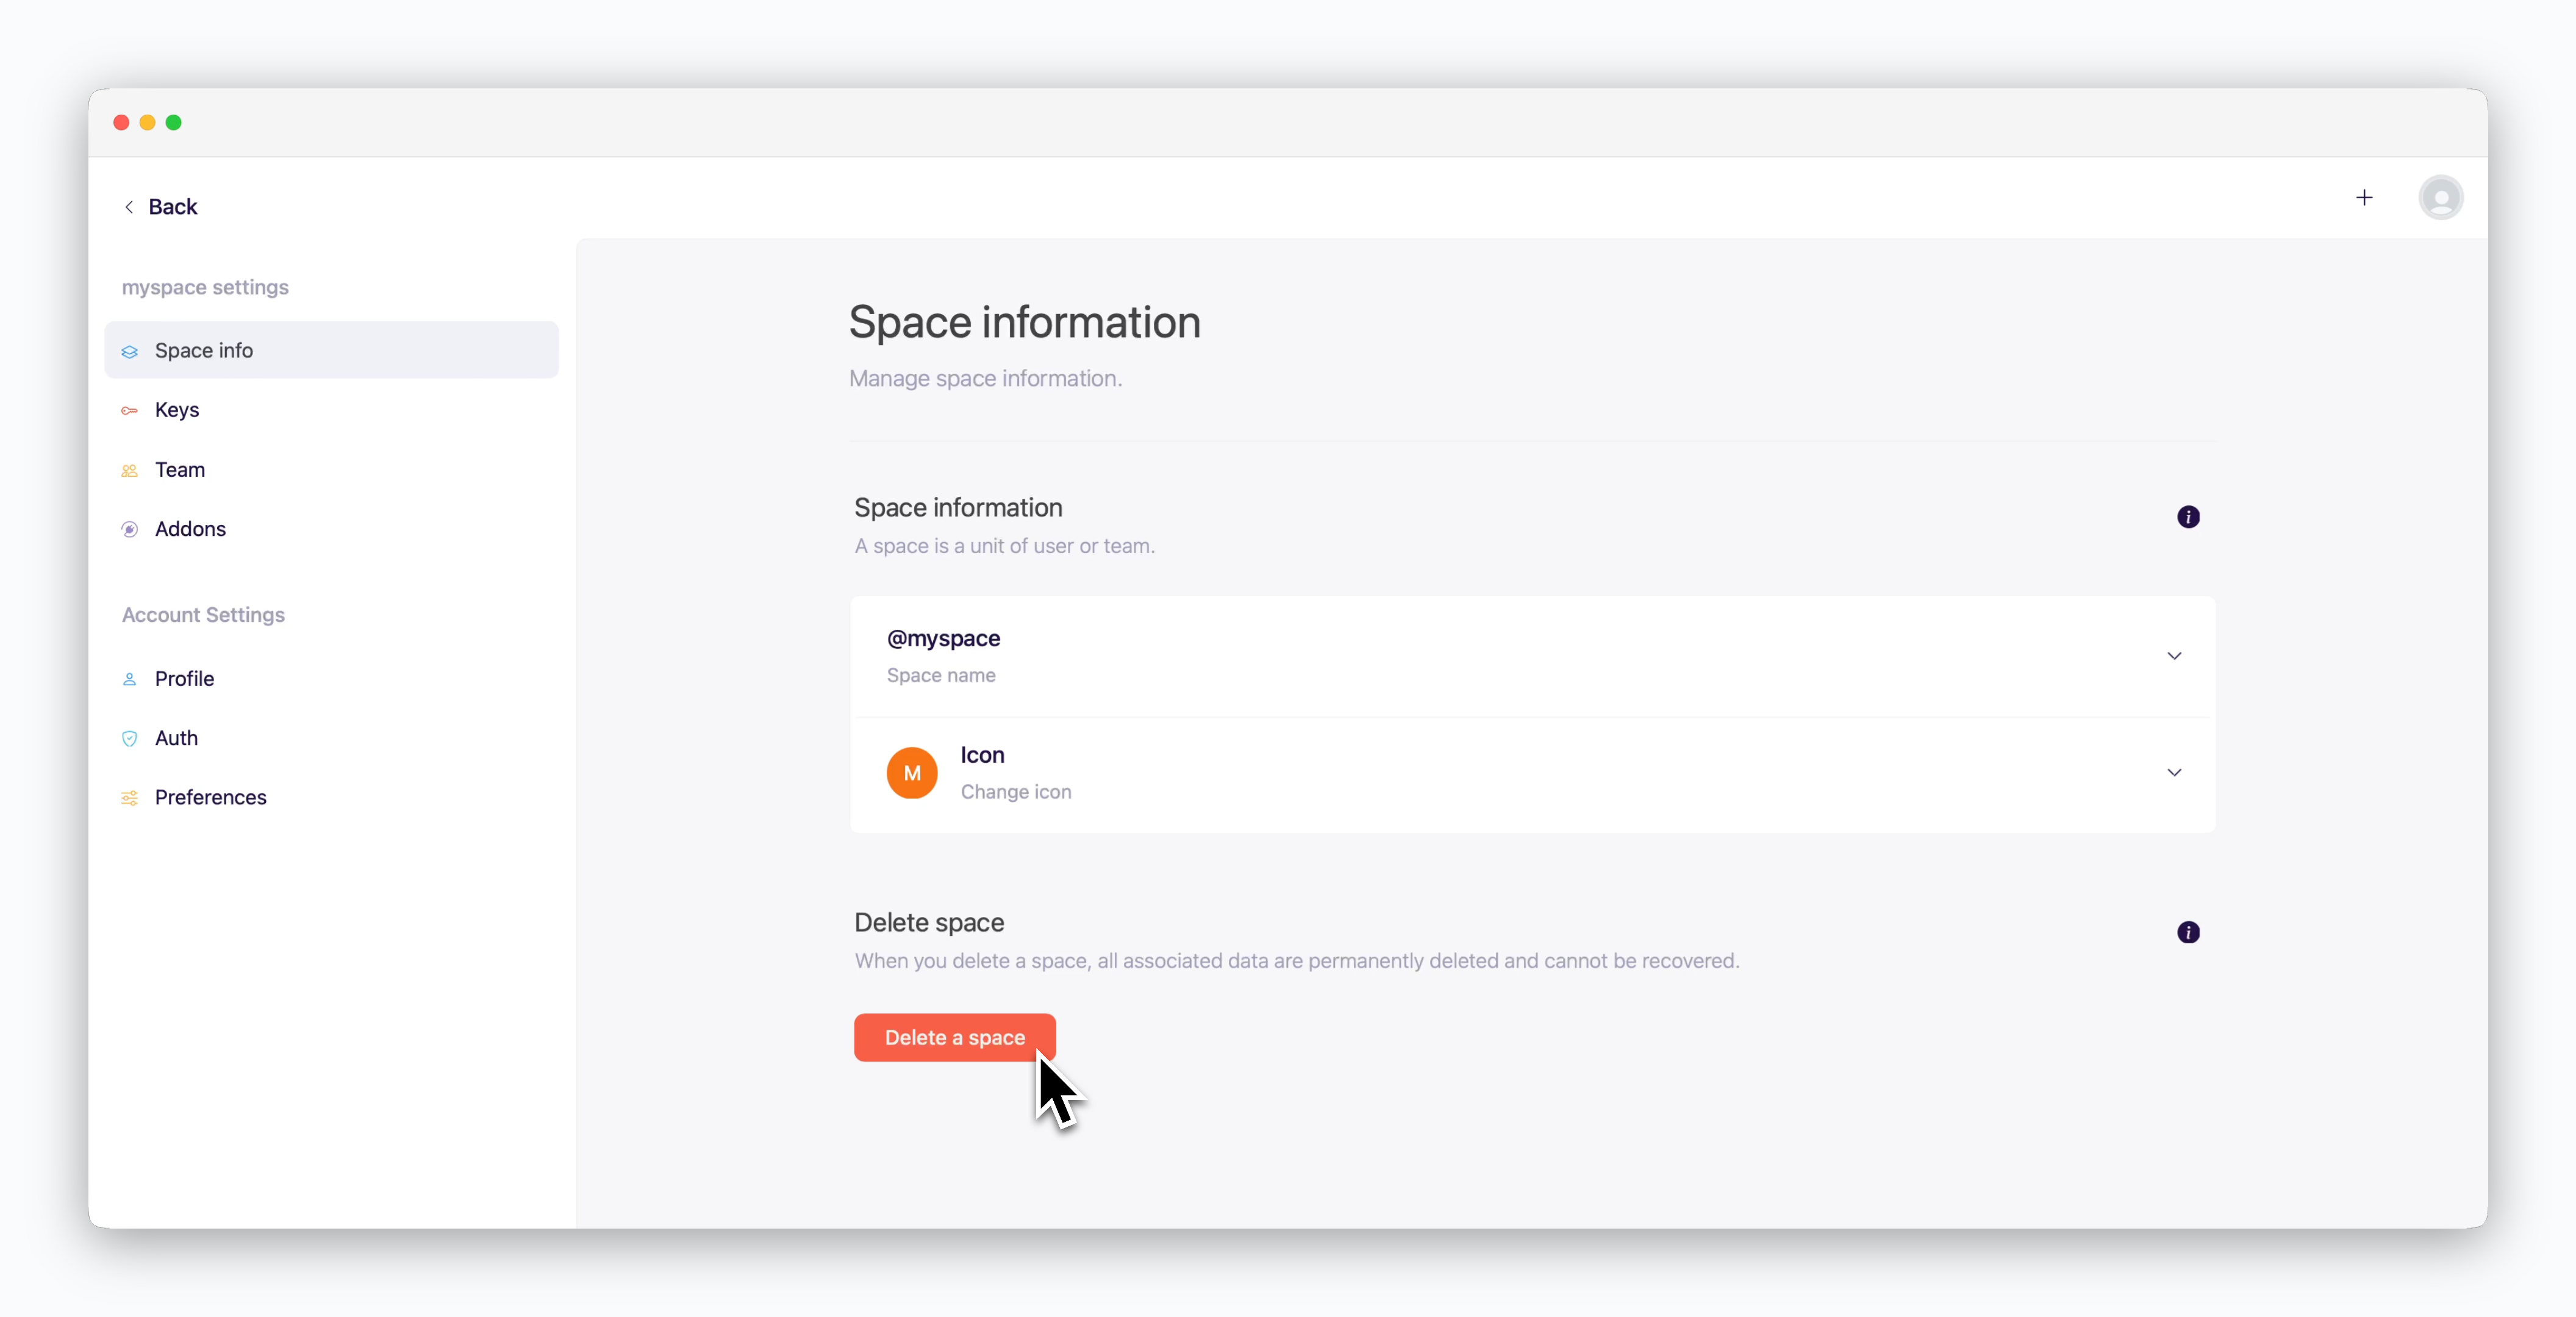Image resolution: width=2576 pixels, height=1317 pixels.
Task: Click the Delete a space button
Action: click(954, 1037)
